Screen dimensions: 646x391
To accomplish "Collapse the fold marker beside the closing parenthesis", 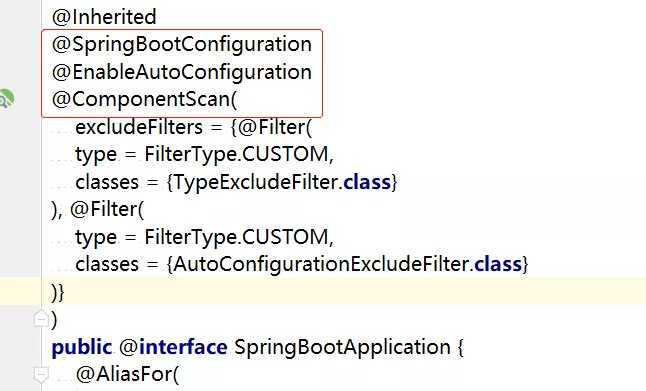I will (x=41, y=319).
